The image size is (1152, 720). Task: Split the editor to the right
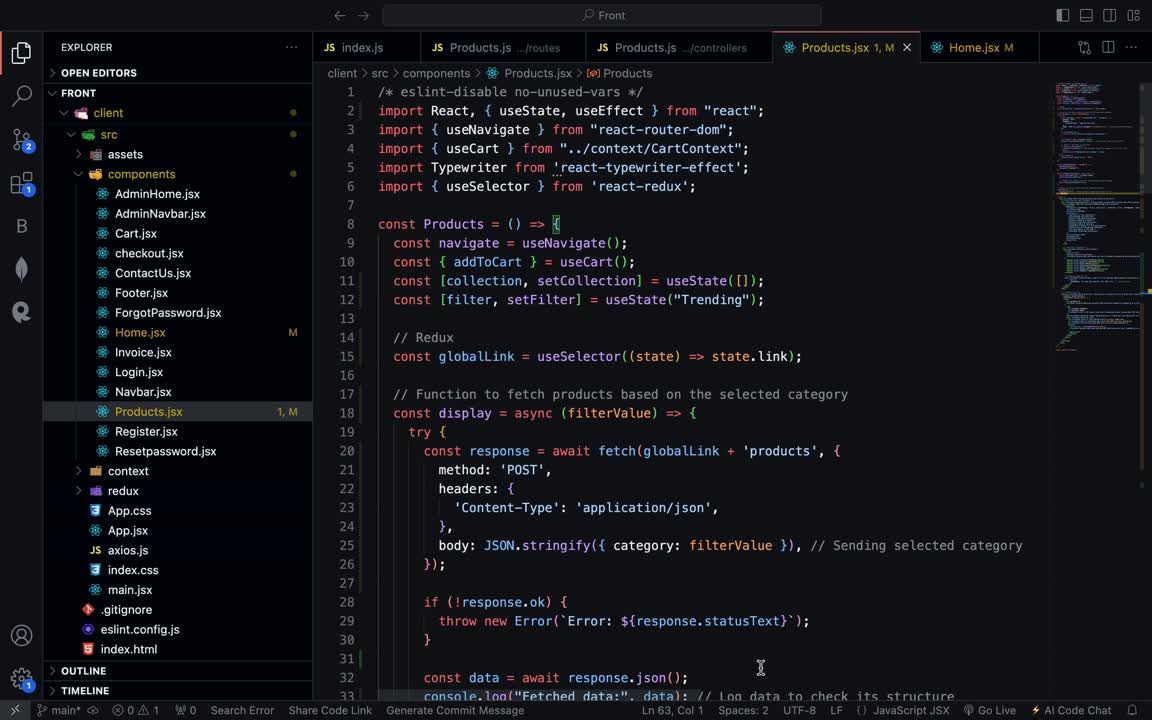[1108, 48]
